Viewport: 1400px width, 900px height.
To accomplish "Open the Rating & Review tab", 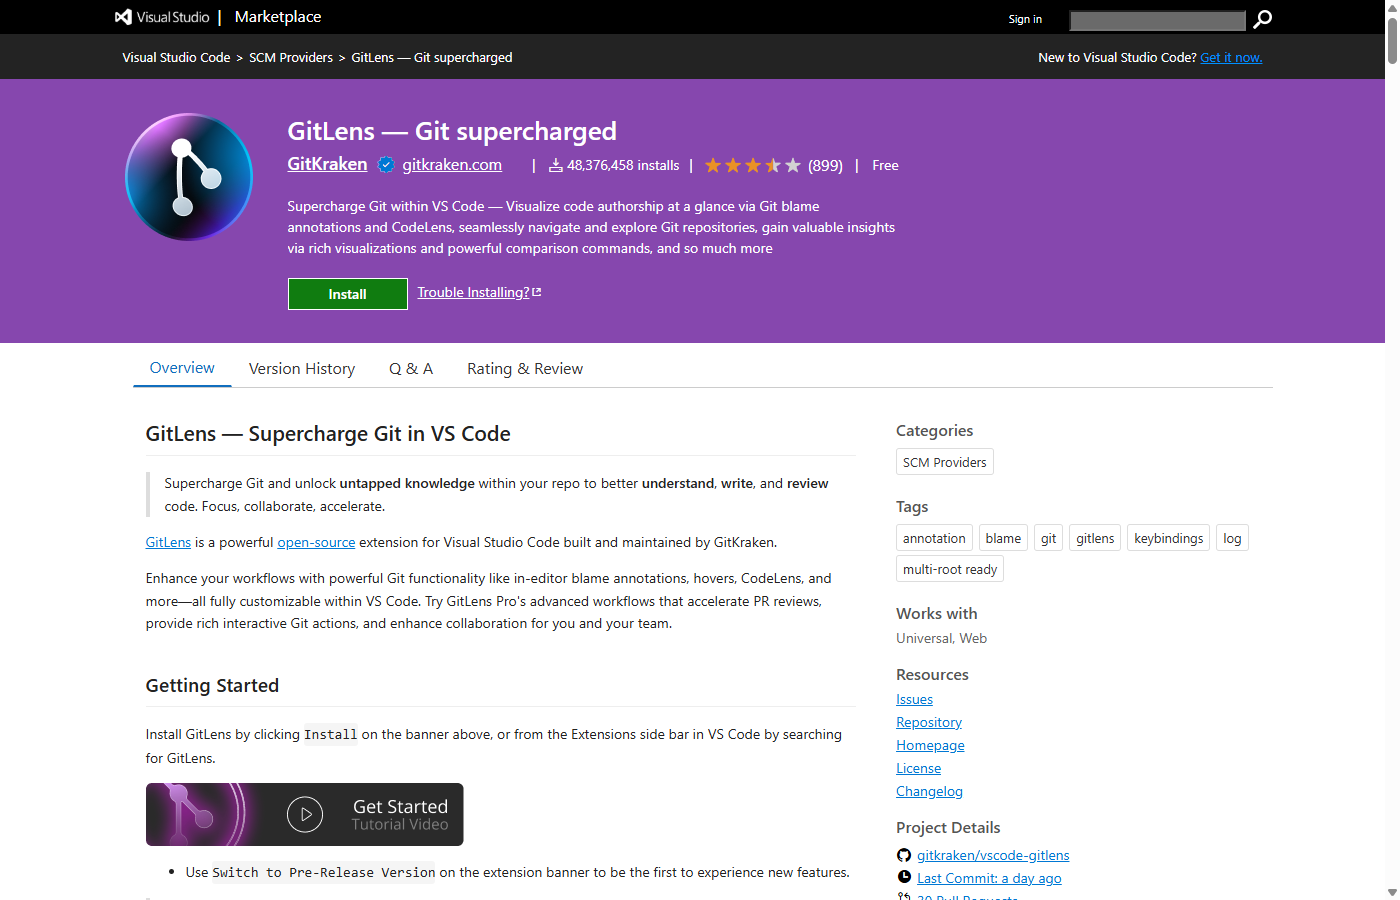I will click(x=525, y=368).
